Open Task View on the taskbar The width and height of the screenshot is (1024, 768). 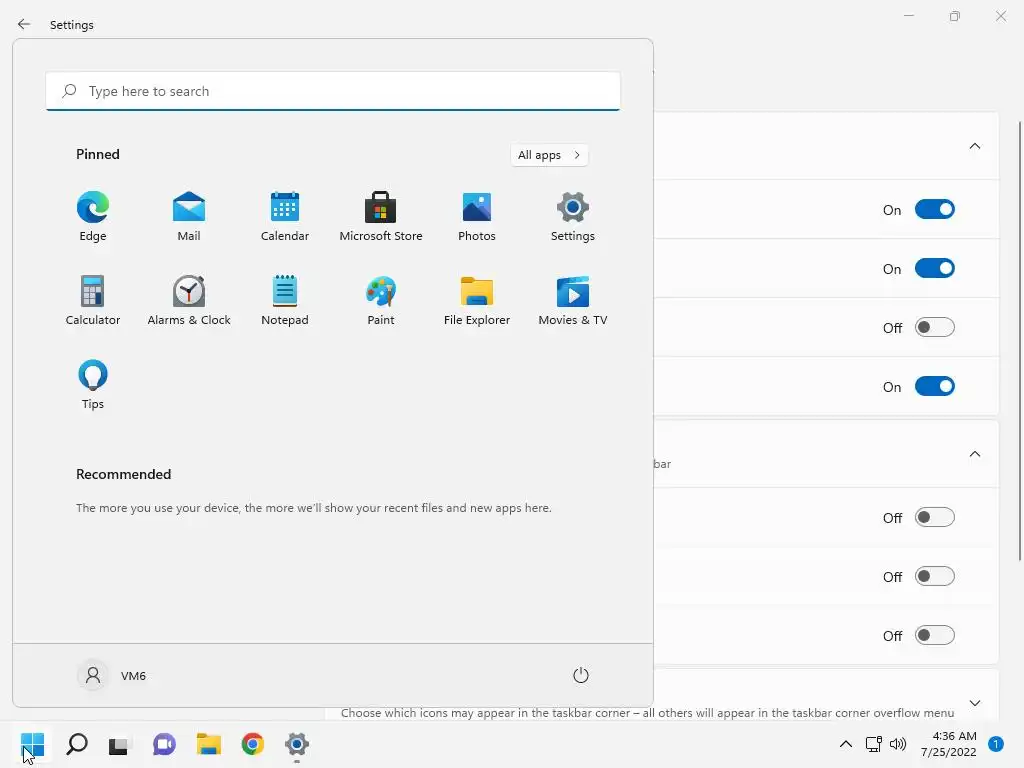(x=119, y=744)
